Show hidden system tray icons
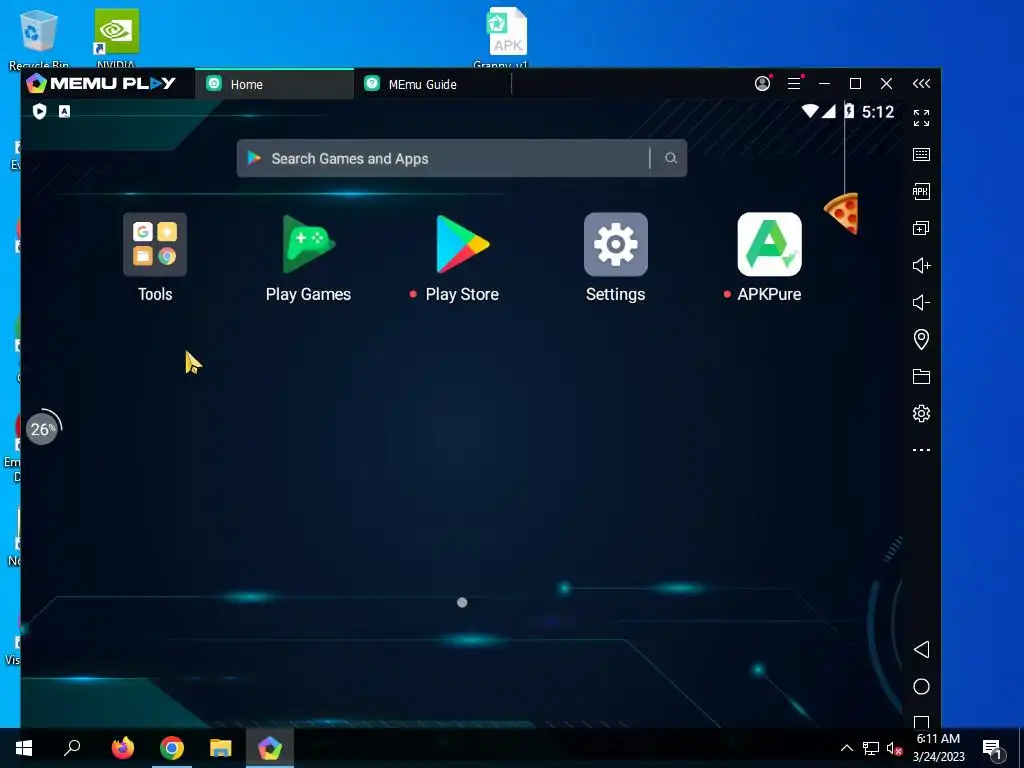This screenshot has width=1024, height=768. click(x=846, y=748)
